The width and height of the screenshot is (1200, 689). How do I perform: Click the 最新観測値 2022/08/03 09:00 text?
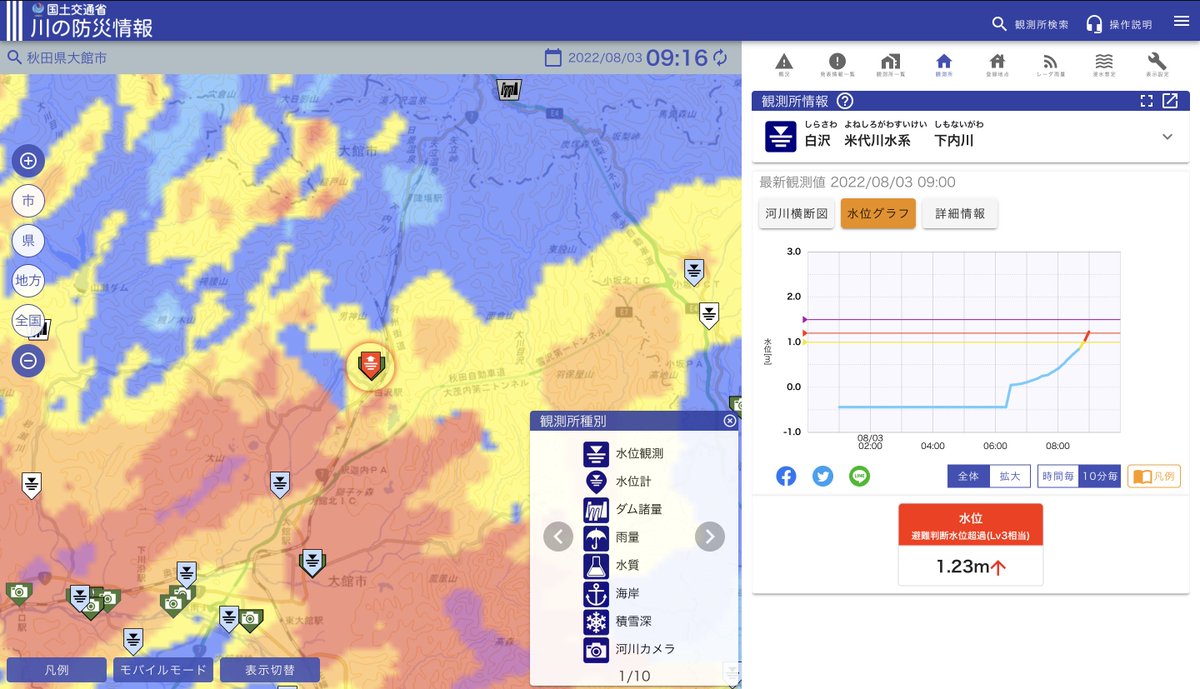click(858, 182)
